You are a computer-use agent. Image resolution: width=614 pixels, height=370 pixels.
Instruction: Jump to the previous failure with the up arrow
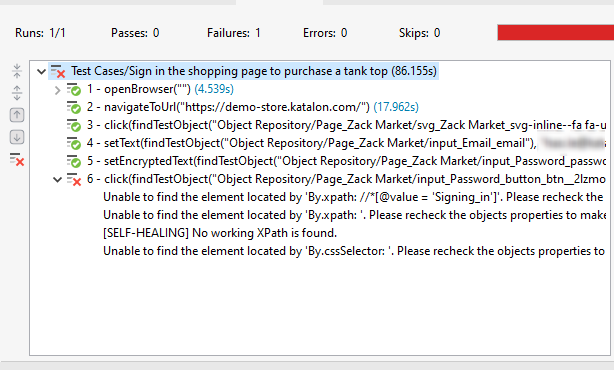tap(17, 115)
